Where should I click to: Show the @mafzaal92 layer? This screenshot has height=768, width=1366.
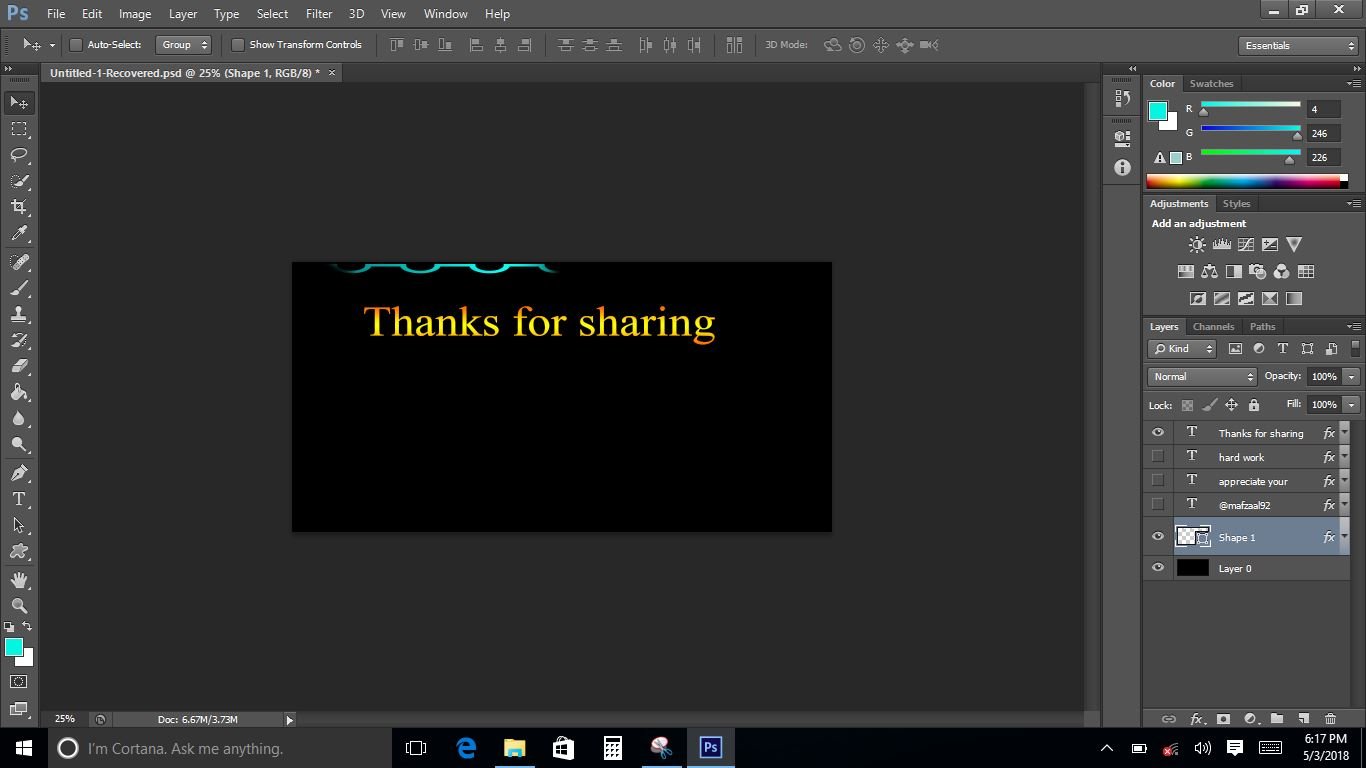click(x=1158, y=504)
